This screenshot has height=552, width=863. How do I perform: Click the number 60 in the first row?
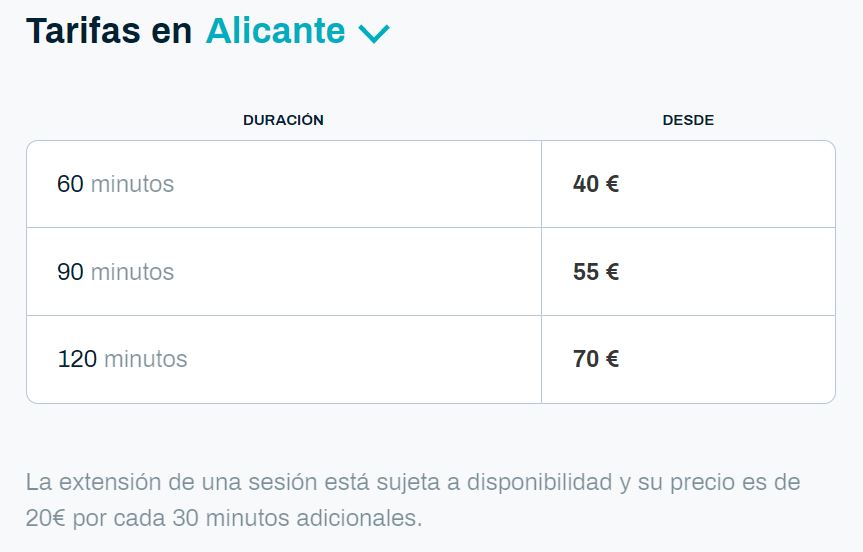[70, 184]
